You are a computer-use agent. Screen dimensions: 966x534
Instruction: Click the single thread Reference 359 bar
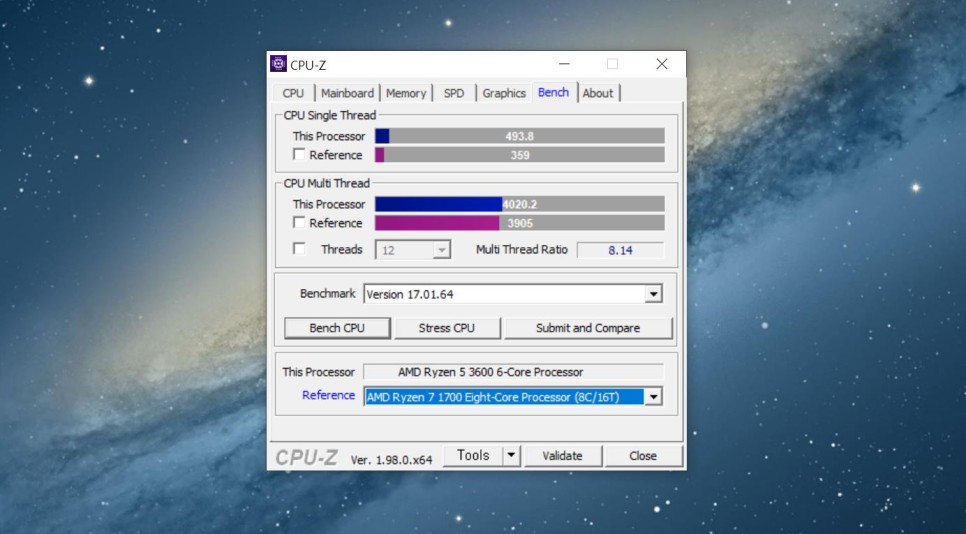click(x=519, y=155)
